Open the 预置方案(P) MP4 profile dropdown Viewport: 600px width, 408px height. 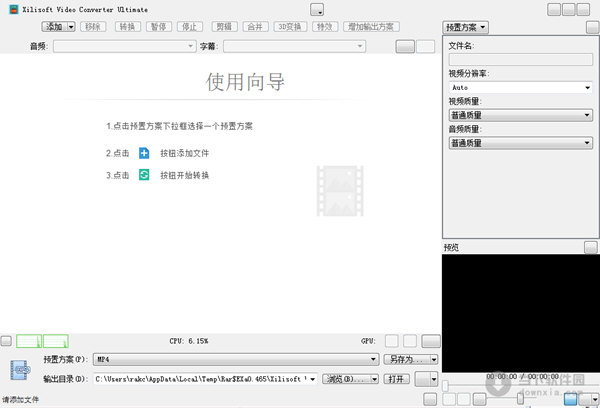[x=236, y=359]
